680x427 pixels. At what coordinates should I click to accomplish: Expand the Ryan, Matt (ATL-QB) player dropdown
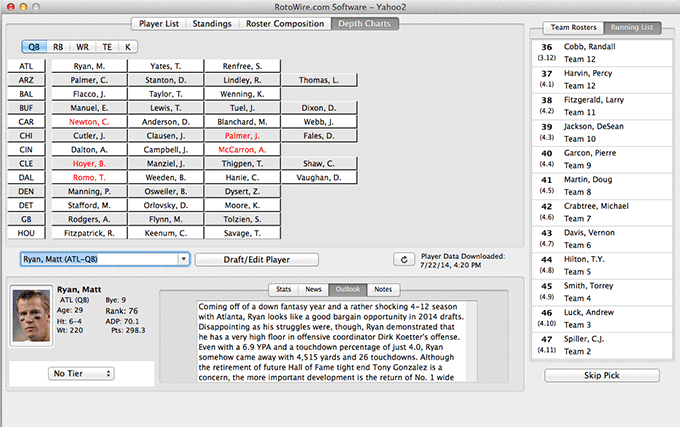coord(184,259)
